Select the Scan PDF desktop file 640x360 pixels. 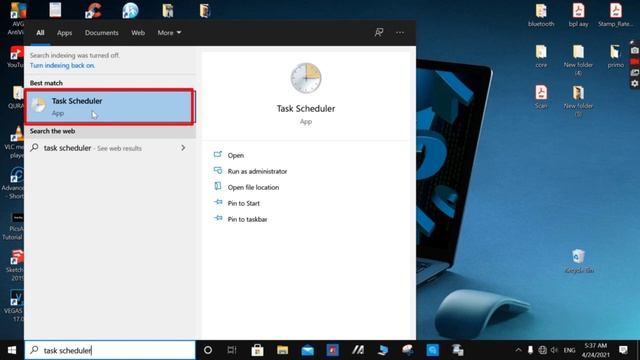coord(541,97)
